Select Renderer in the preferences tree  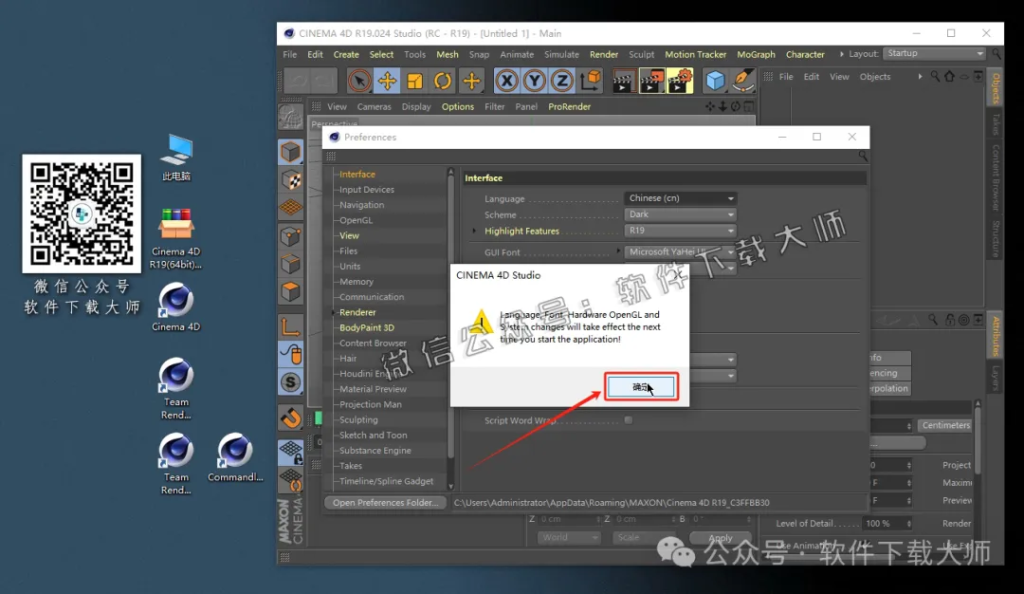pyautogui.click(x=356, y=312)
